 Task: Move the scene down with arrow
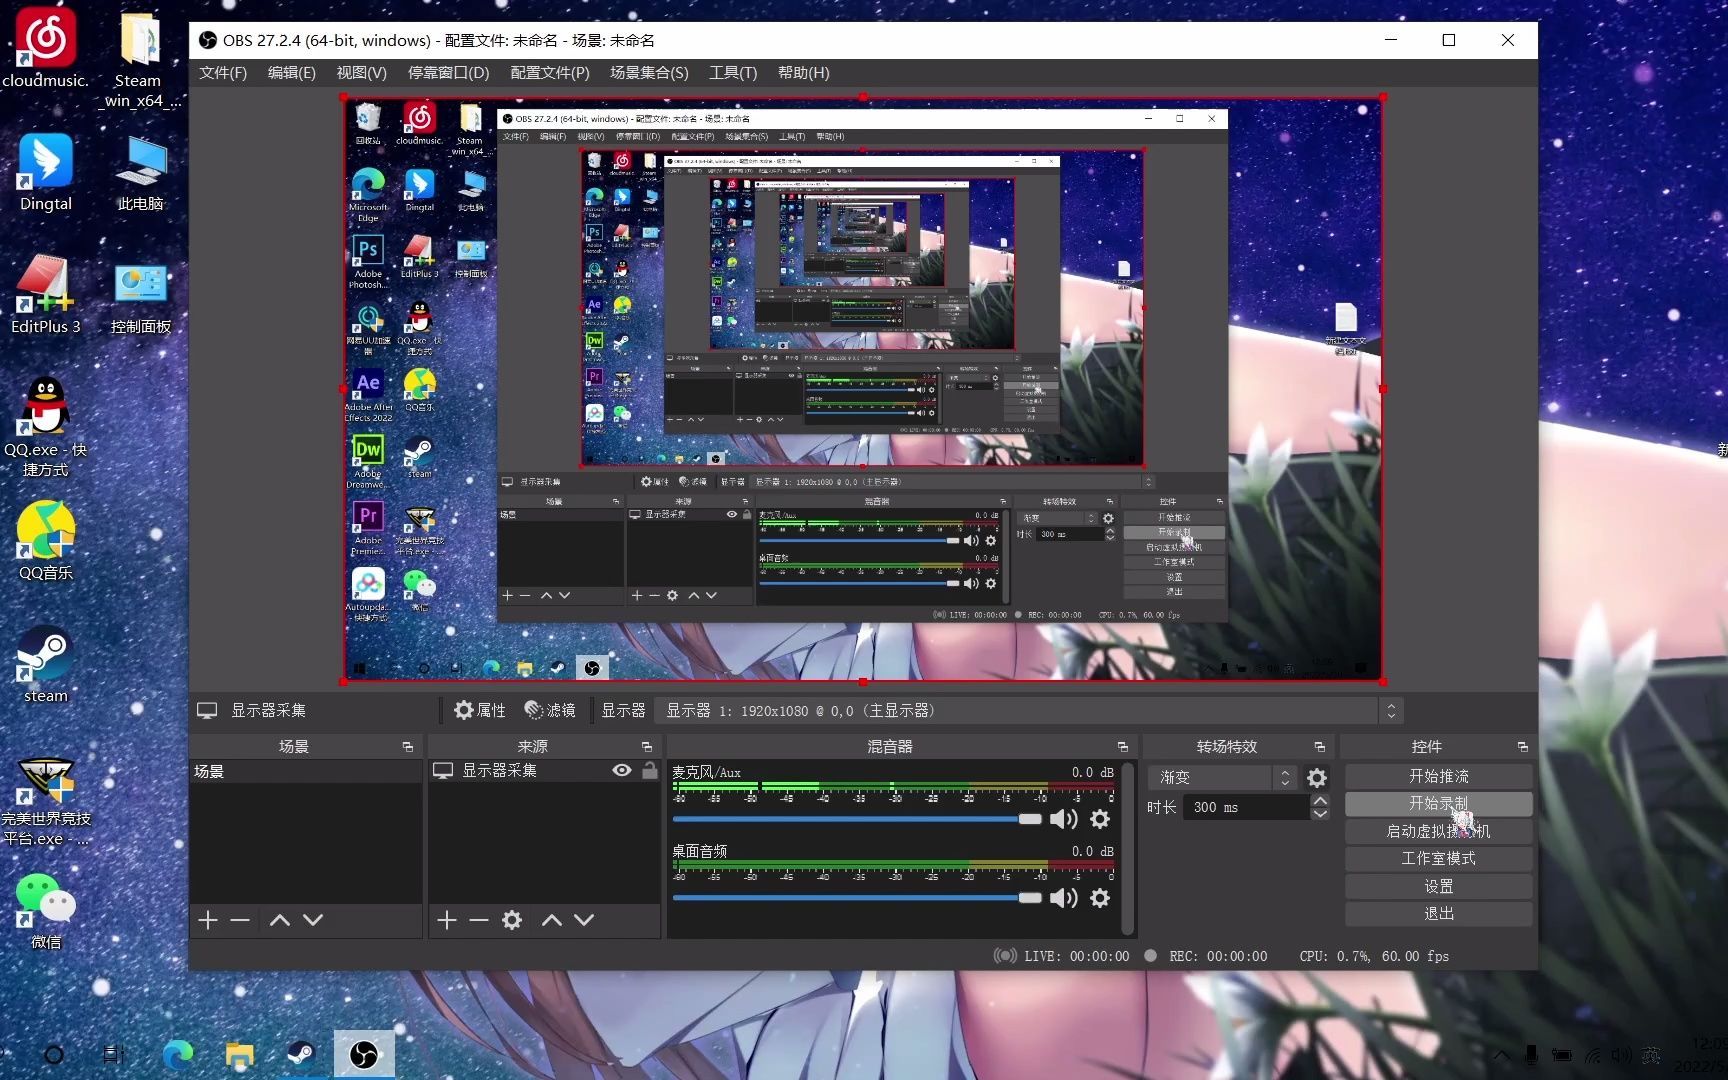(313, 920)
